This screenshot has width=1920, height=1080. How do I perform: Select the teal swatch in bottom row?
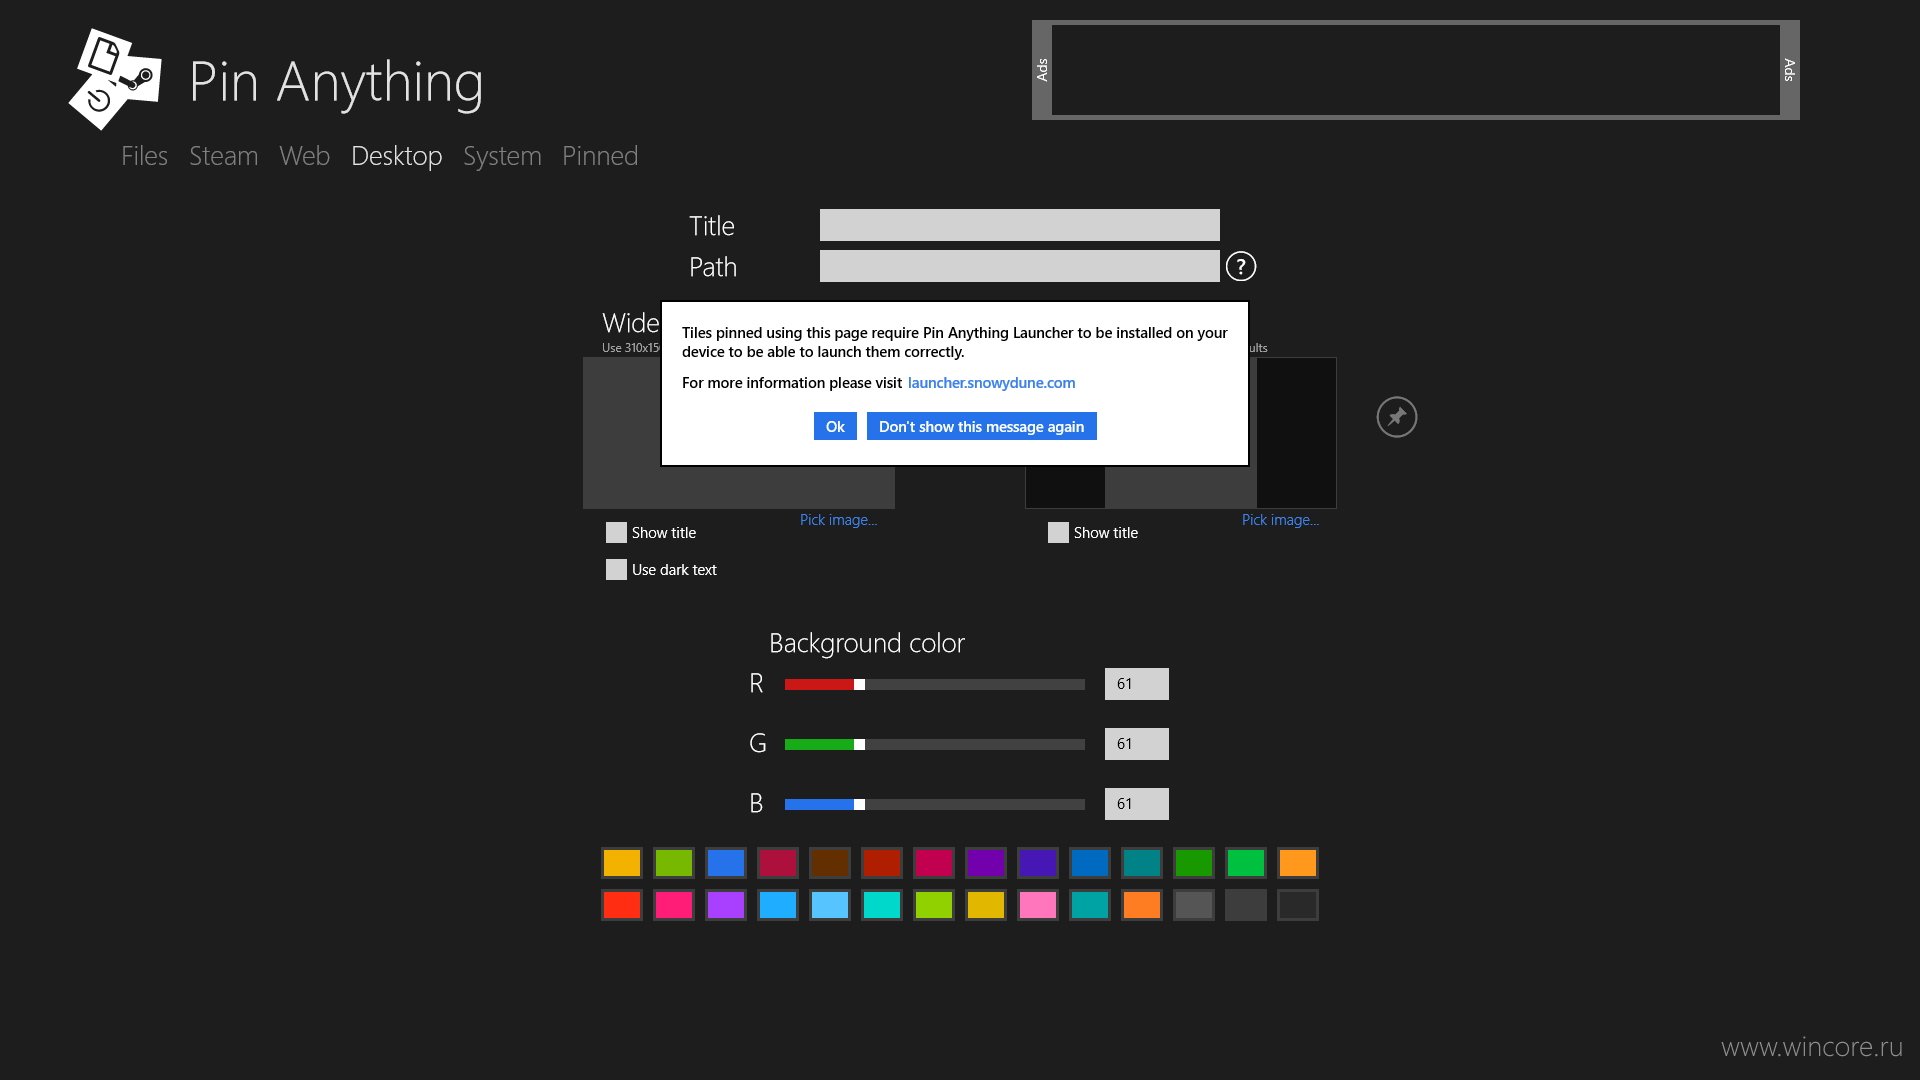coord(1090,905)
